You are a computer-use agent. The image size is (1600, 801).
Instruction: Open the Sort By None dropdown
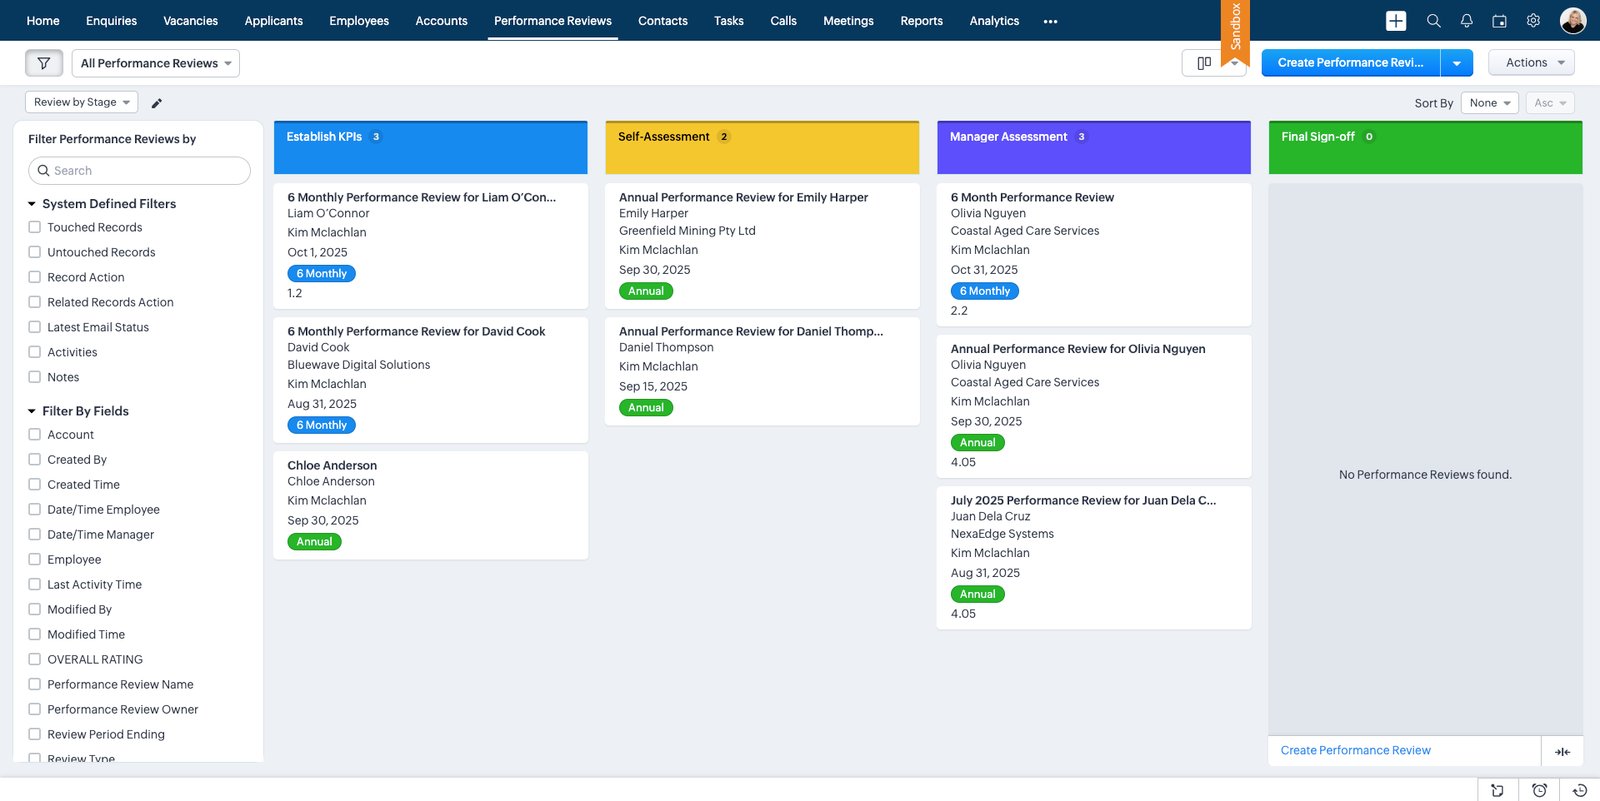1489,103
